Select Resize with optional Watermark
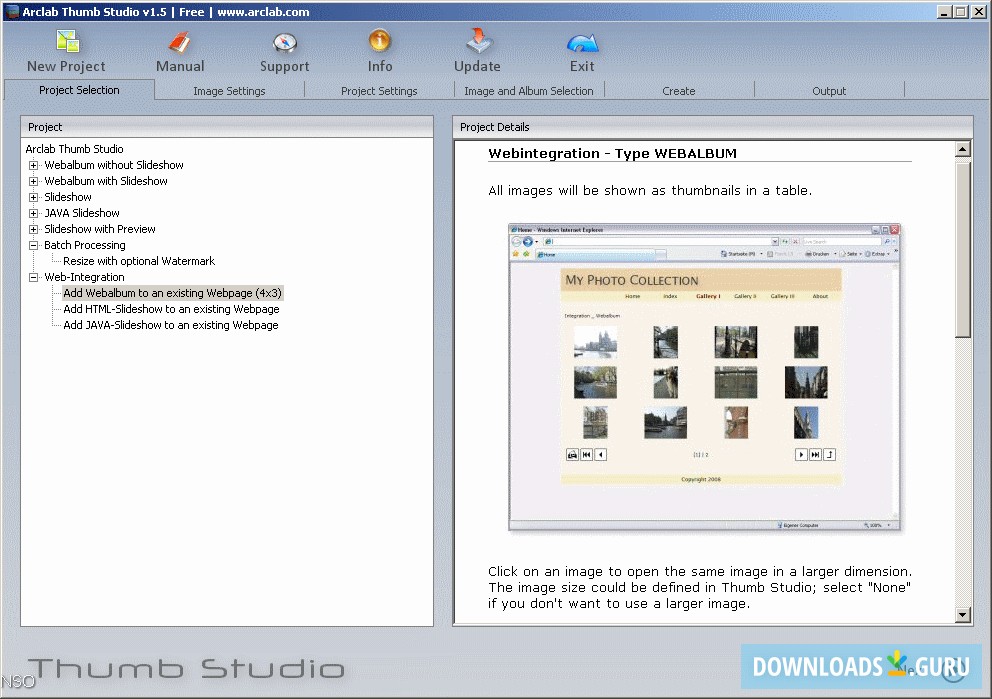Screen dimensions: 992x699 (x=139, y=261)
